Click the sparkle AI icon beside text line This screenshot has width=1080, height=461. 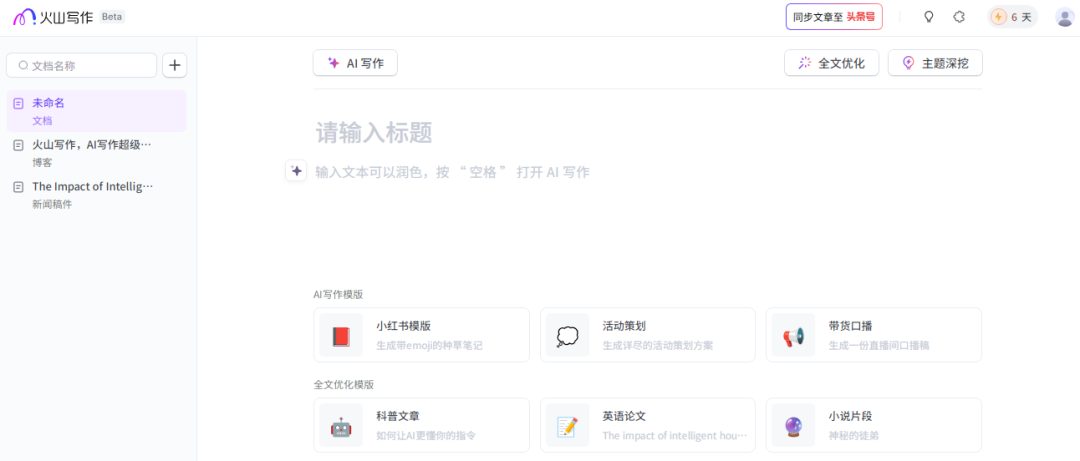(296, 171)
